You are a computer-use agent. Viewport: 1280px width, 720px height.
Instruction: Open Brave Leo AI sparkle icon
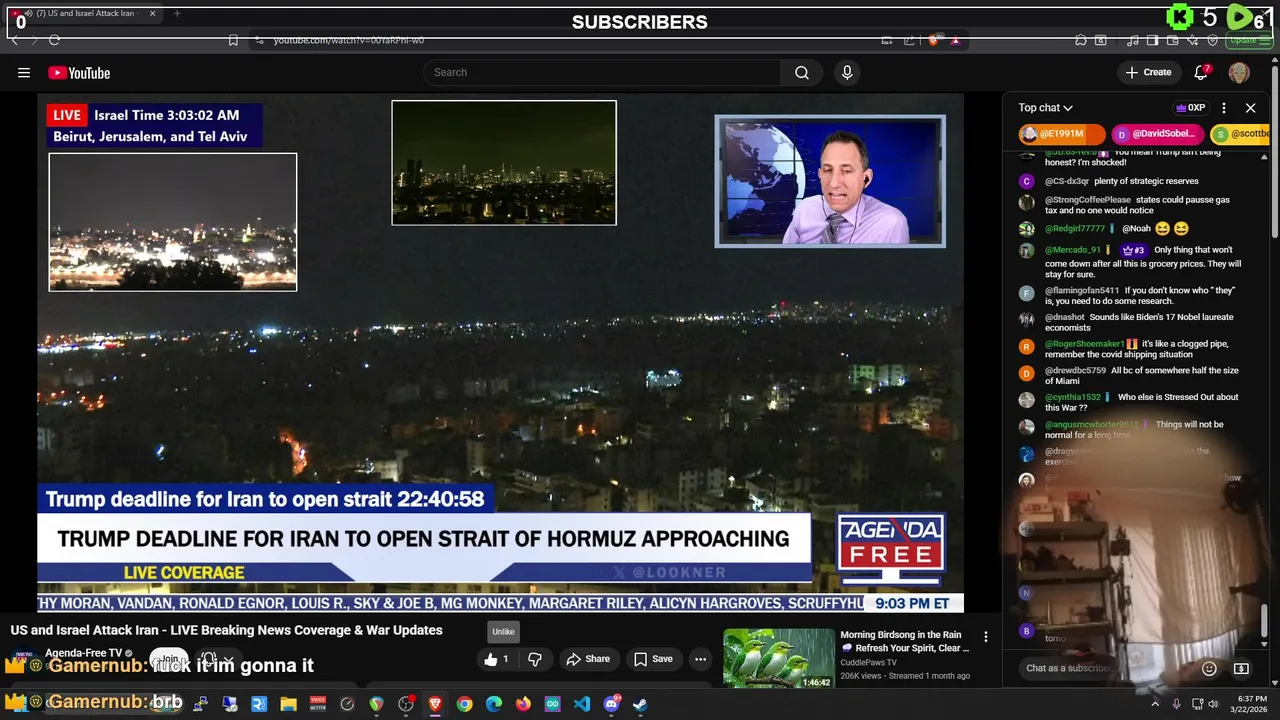pos(1193,40)
